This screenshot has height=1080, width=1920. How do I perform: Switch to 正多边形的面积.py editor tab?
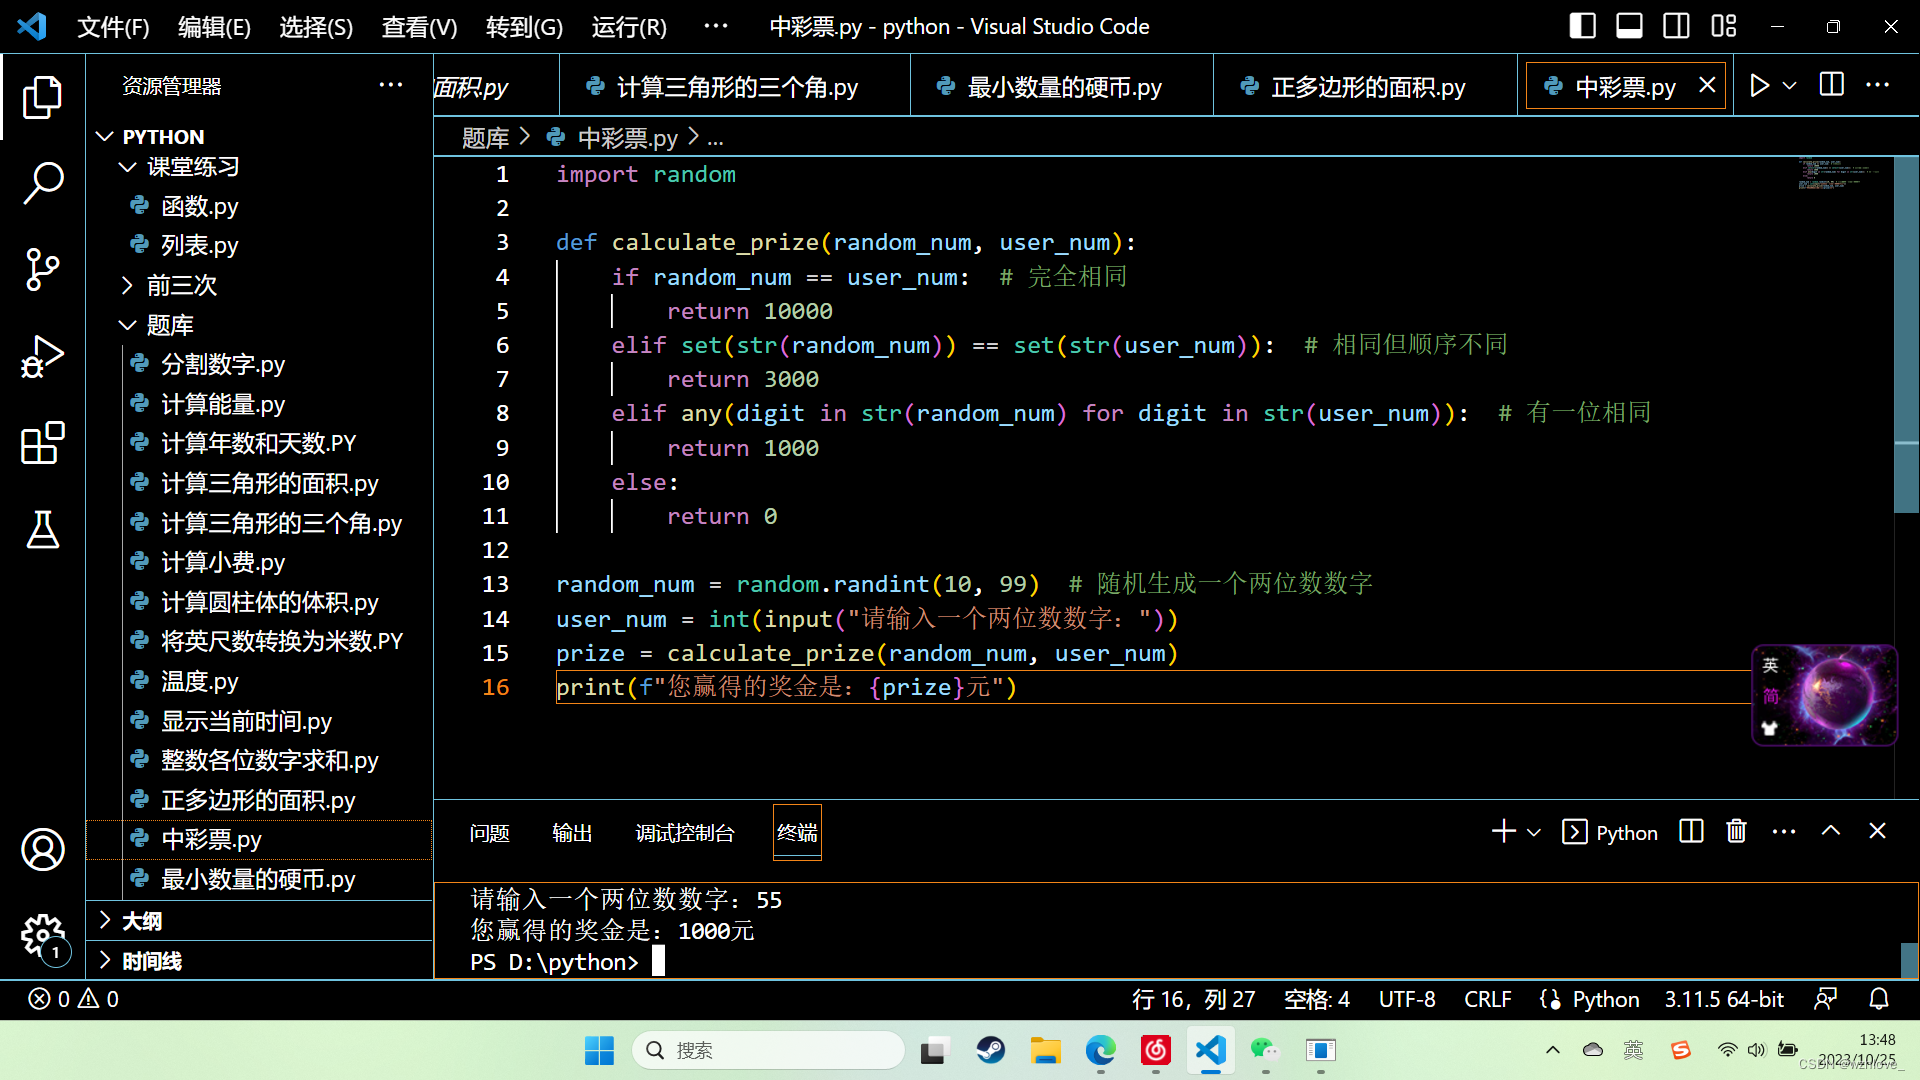[1365, 87]
